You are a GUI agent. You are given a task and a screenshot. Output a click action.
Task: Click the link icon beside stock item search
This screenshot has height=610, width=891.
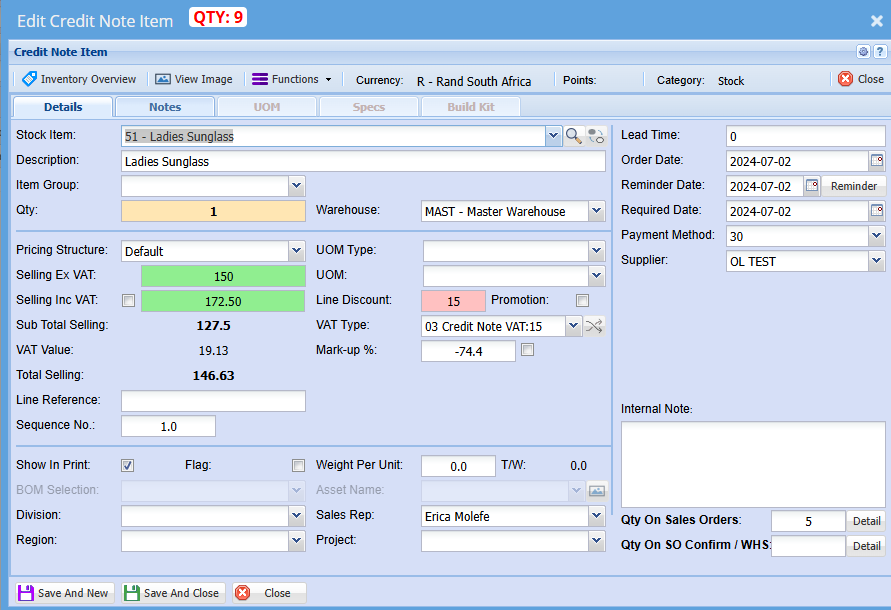click(596, 136)
